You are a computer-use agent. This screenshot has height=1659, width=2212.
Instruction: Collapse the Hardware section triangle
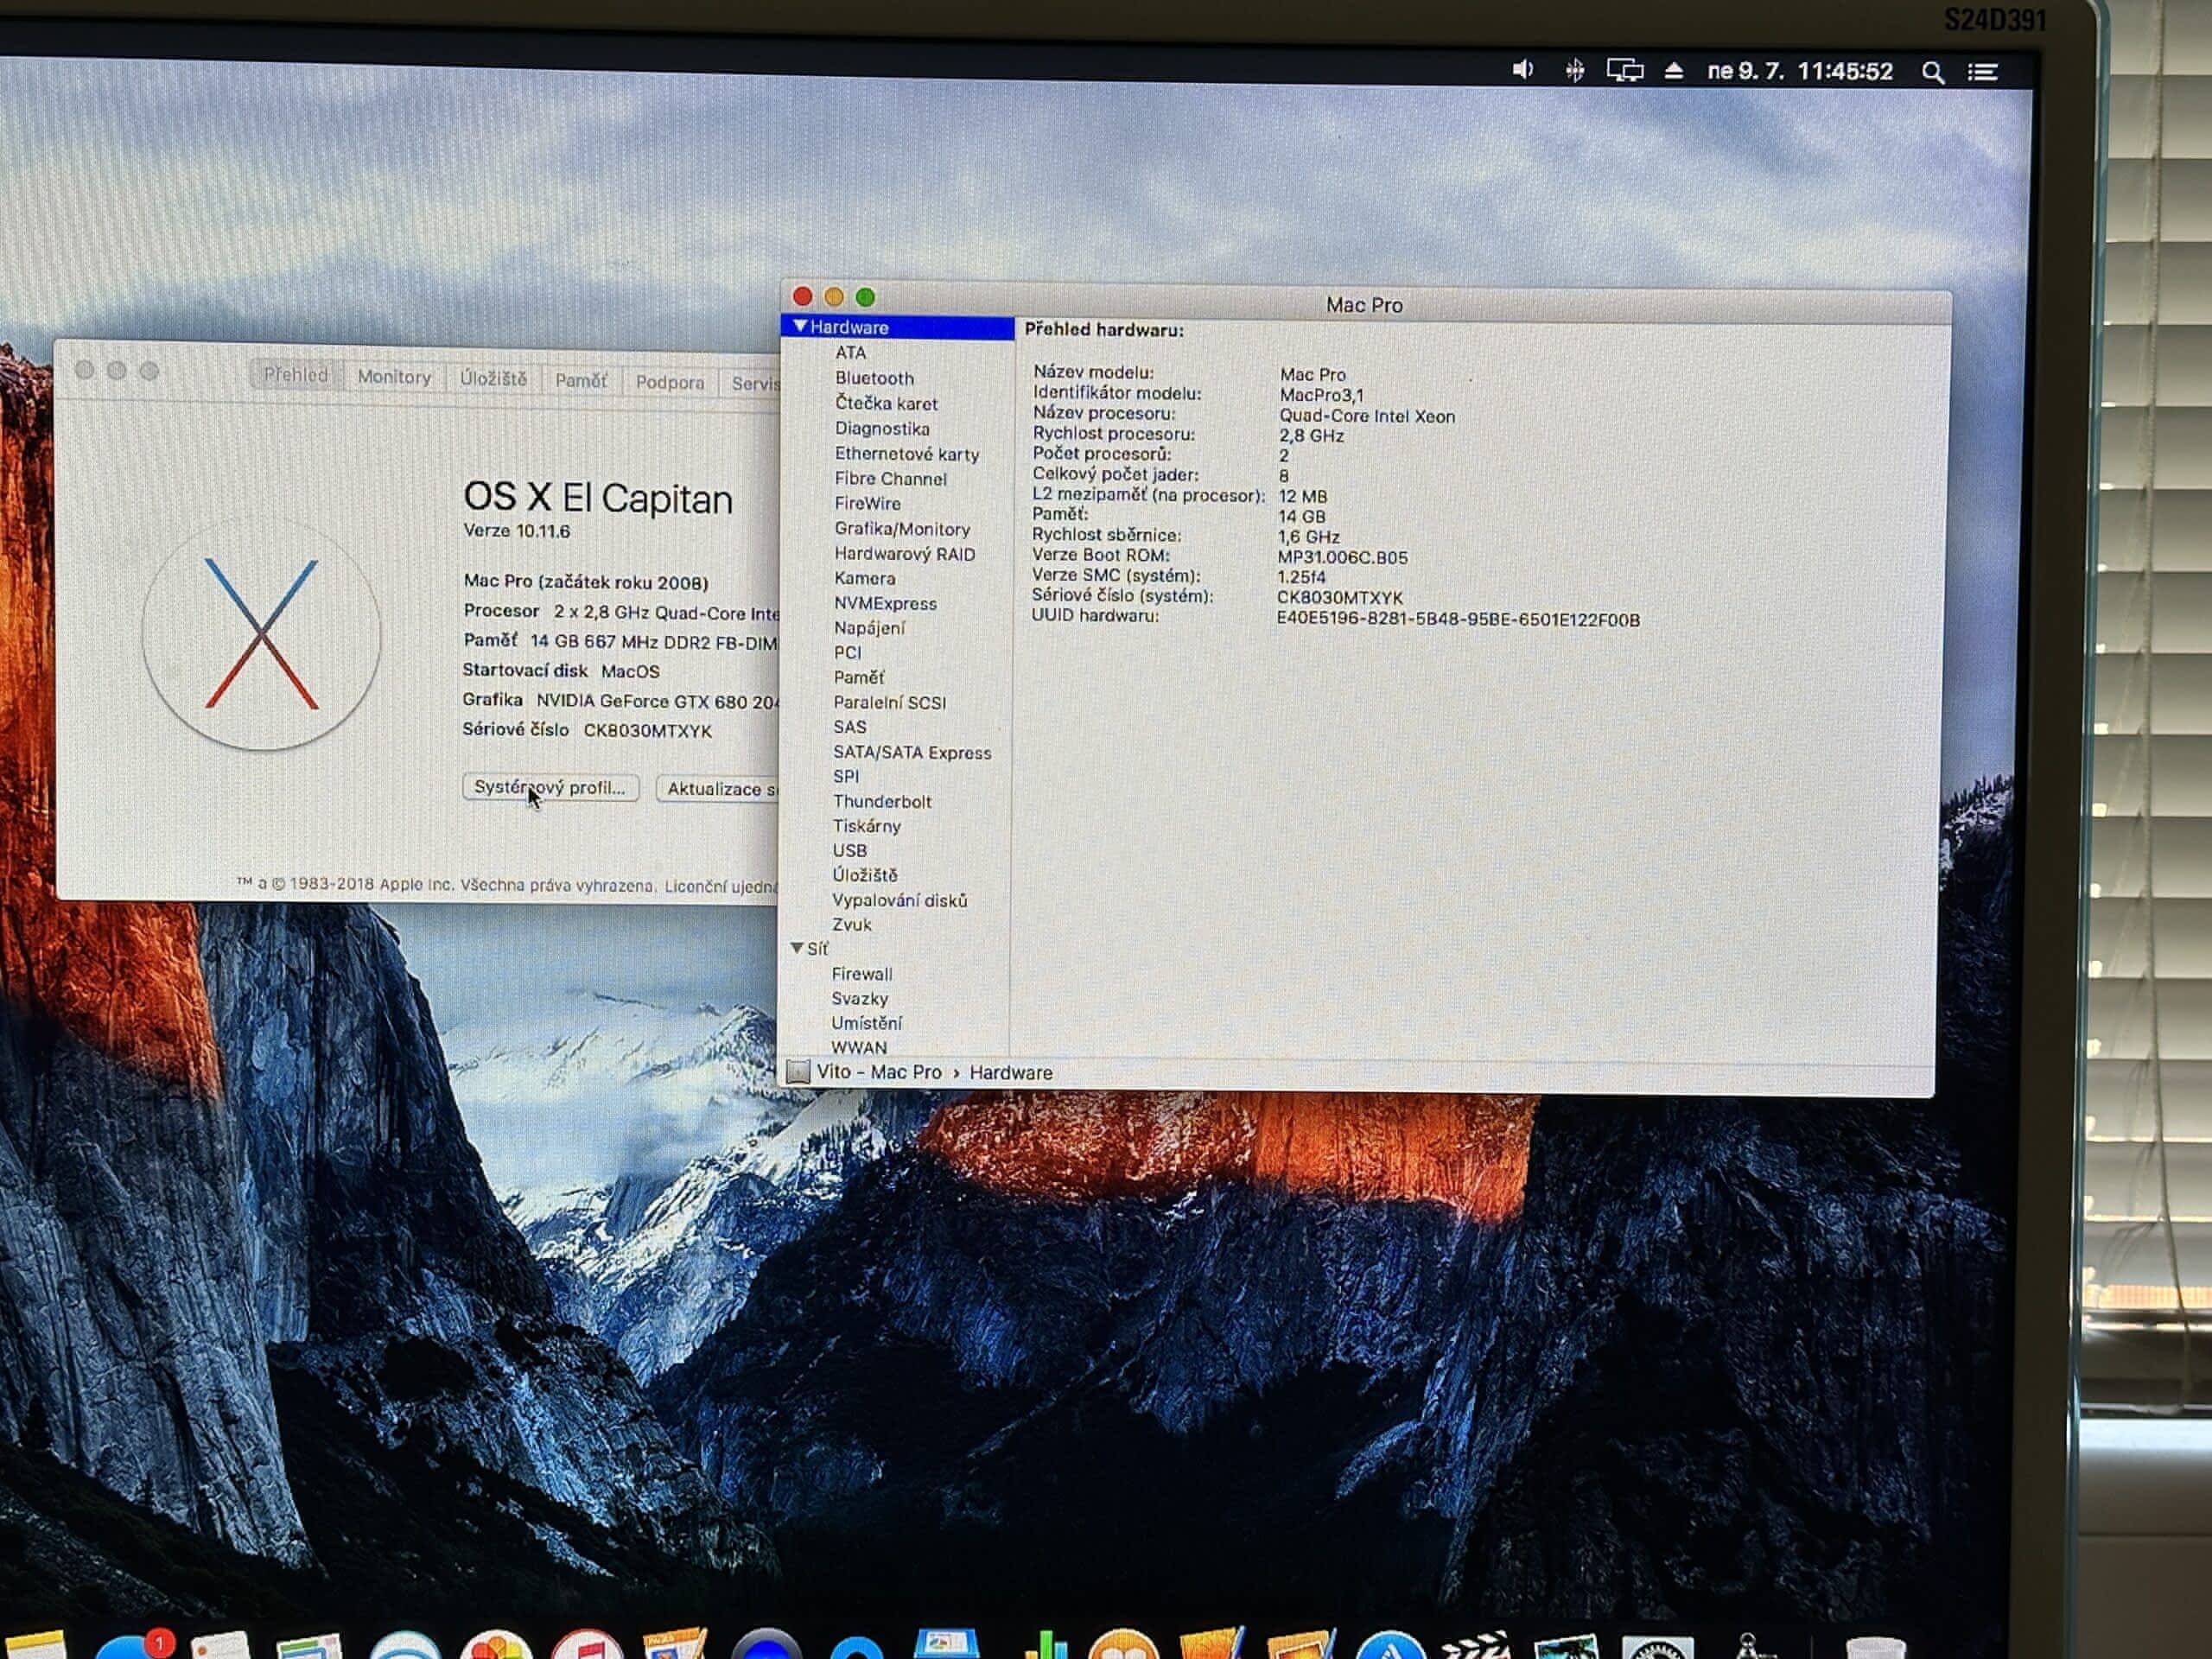point(800,327)
